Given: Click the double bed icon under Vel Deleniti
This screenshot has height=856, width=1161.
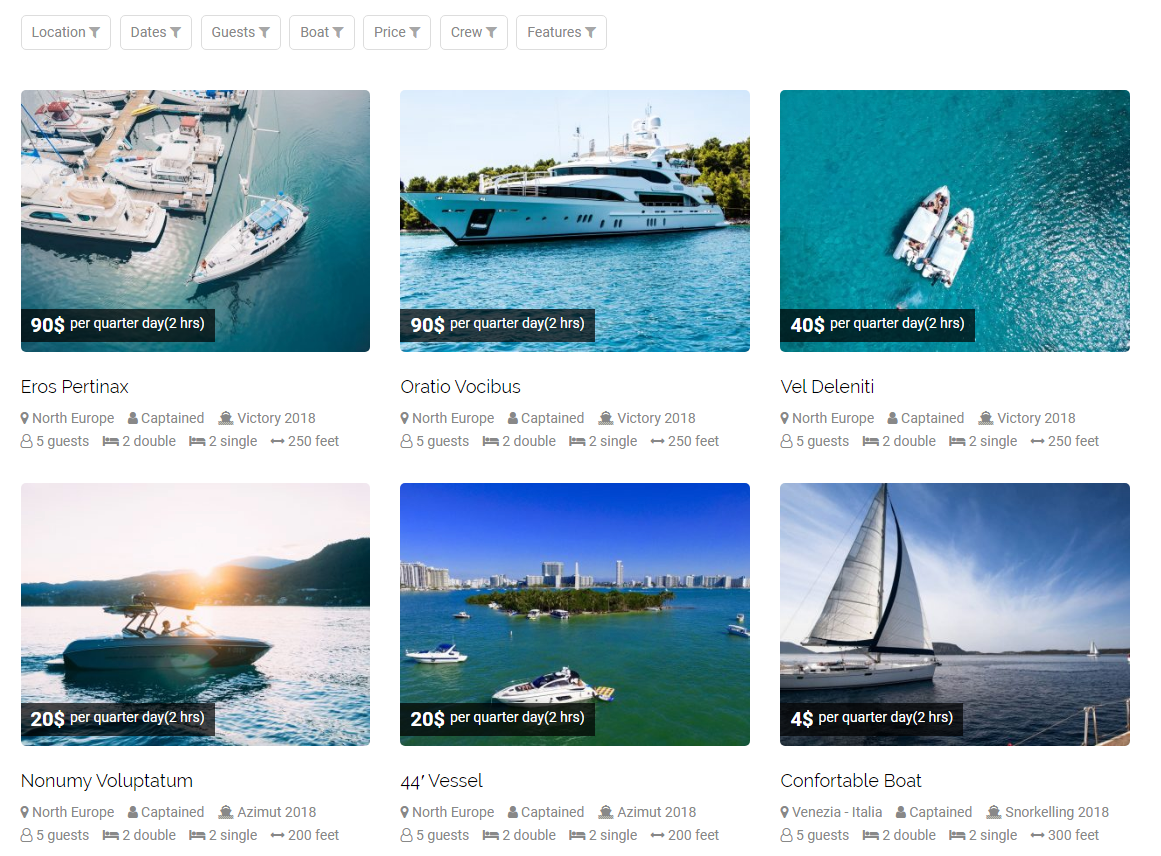Looking at the screenshot, I should point(871,441).
